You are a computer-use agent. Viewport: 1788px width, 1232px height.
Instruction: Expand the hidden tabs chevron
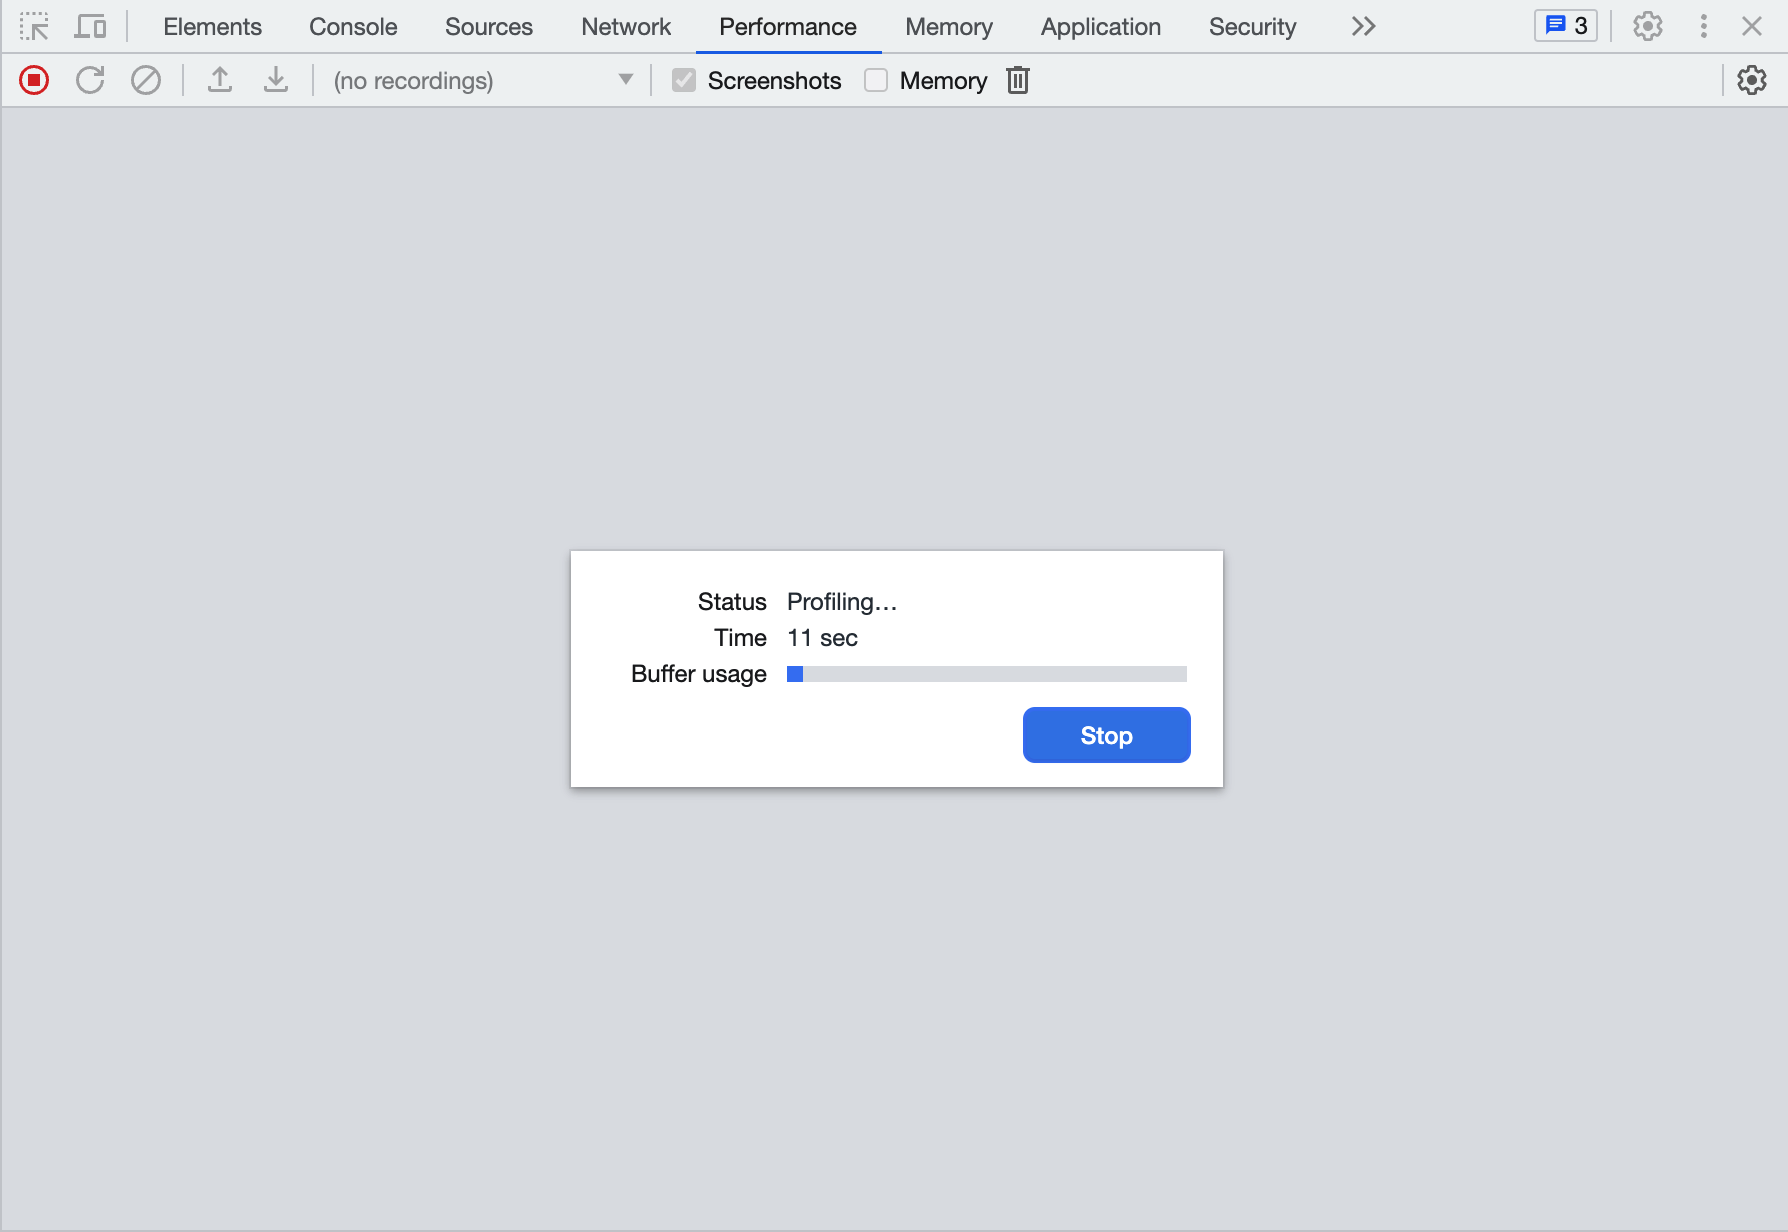[x=1362, y=26]
